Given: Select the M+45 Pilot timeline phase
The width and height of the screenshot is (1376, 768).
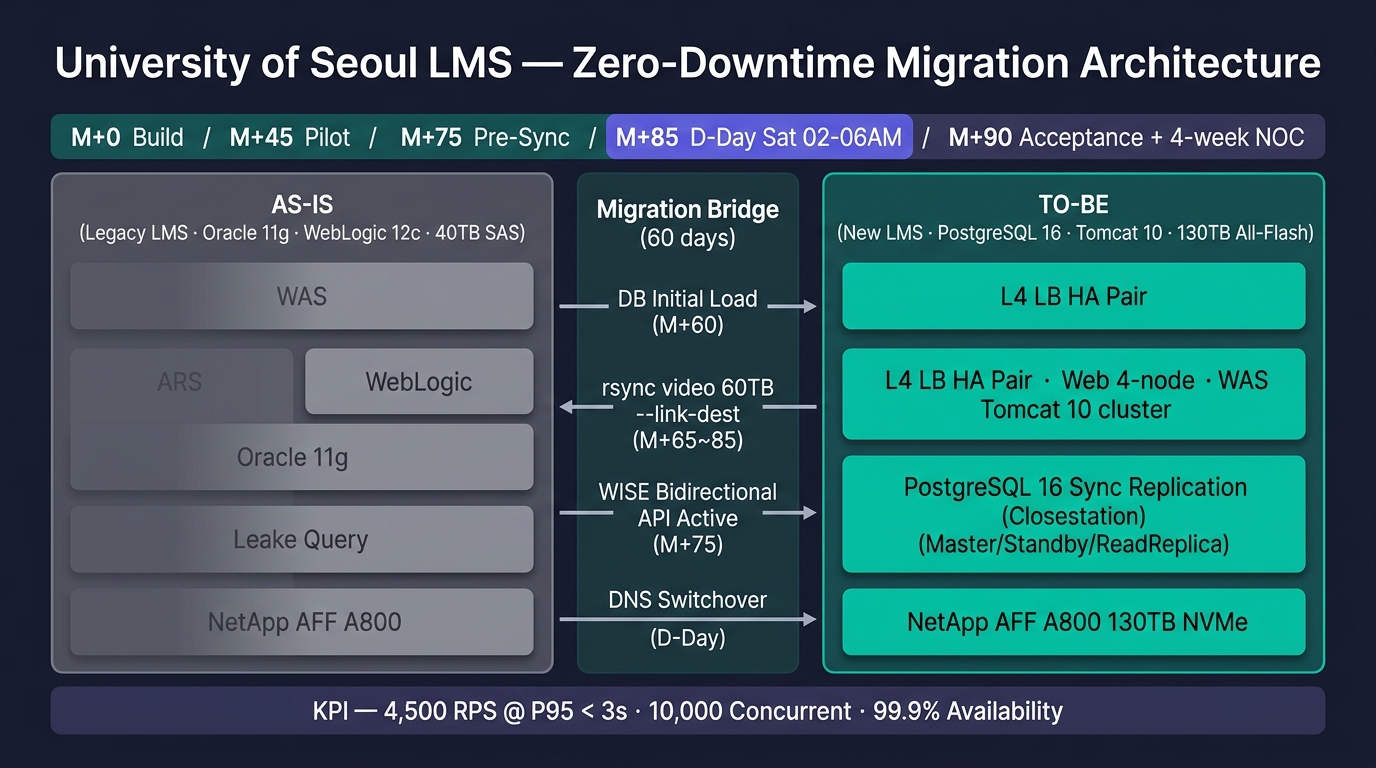Looking at the screenshot, I should click(x=290, y=137).
